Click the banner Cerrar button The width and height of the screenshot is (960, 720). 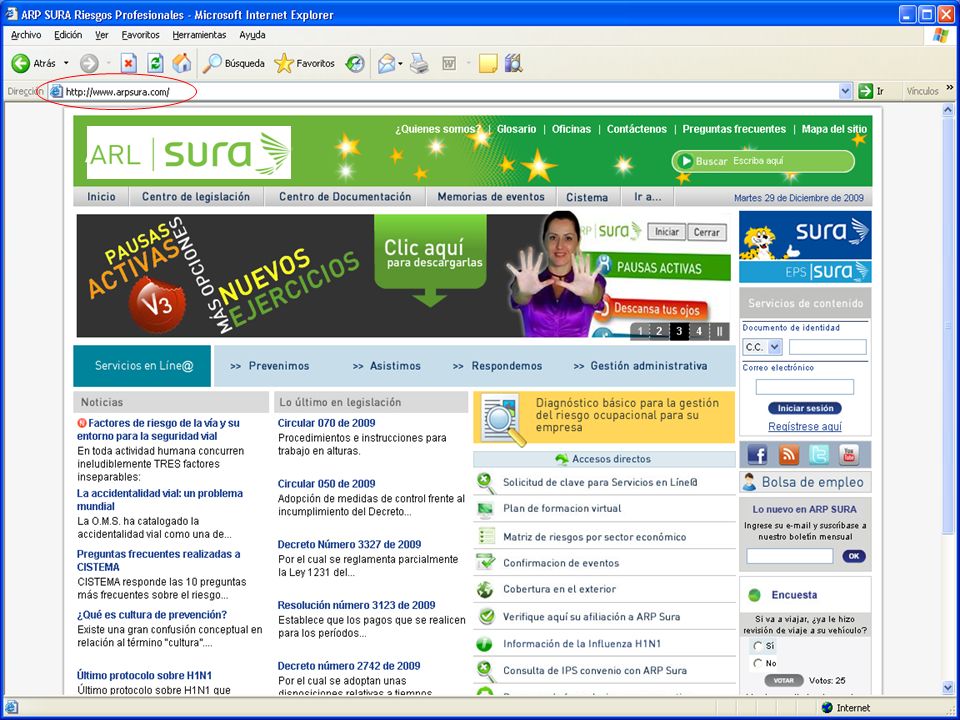[707, 232]
